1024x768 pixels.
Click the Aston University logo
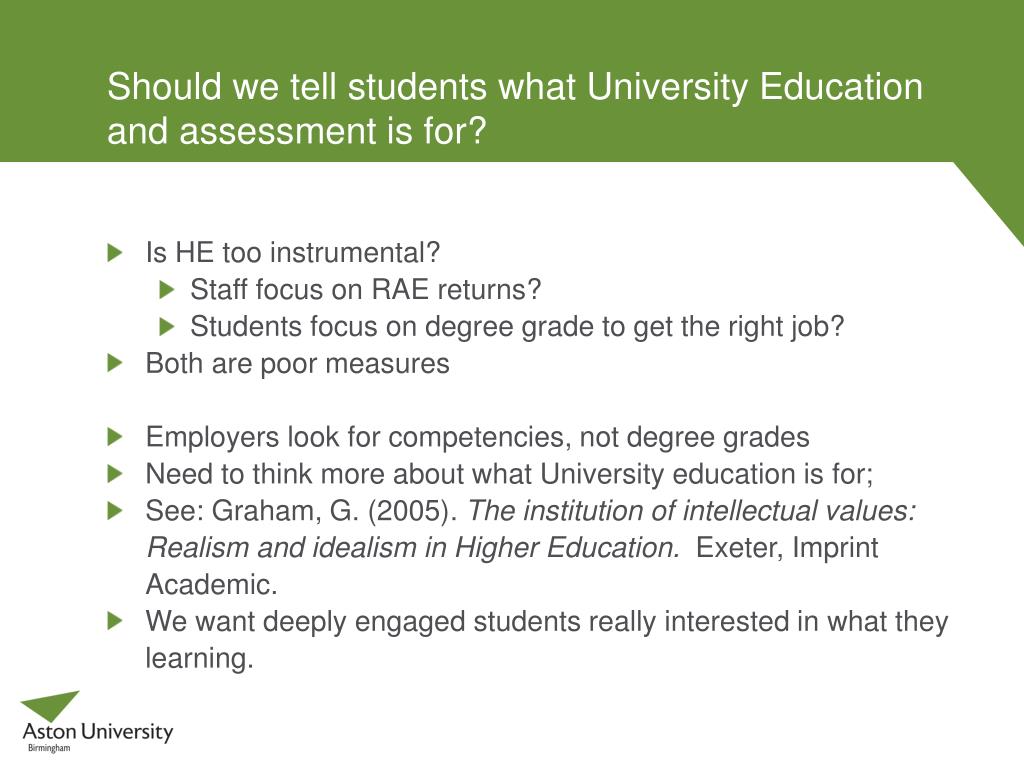(97, 722)
